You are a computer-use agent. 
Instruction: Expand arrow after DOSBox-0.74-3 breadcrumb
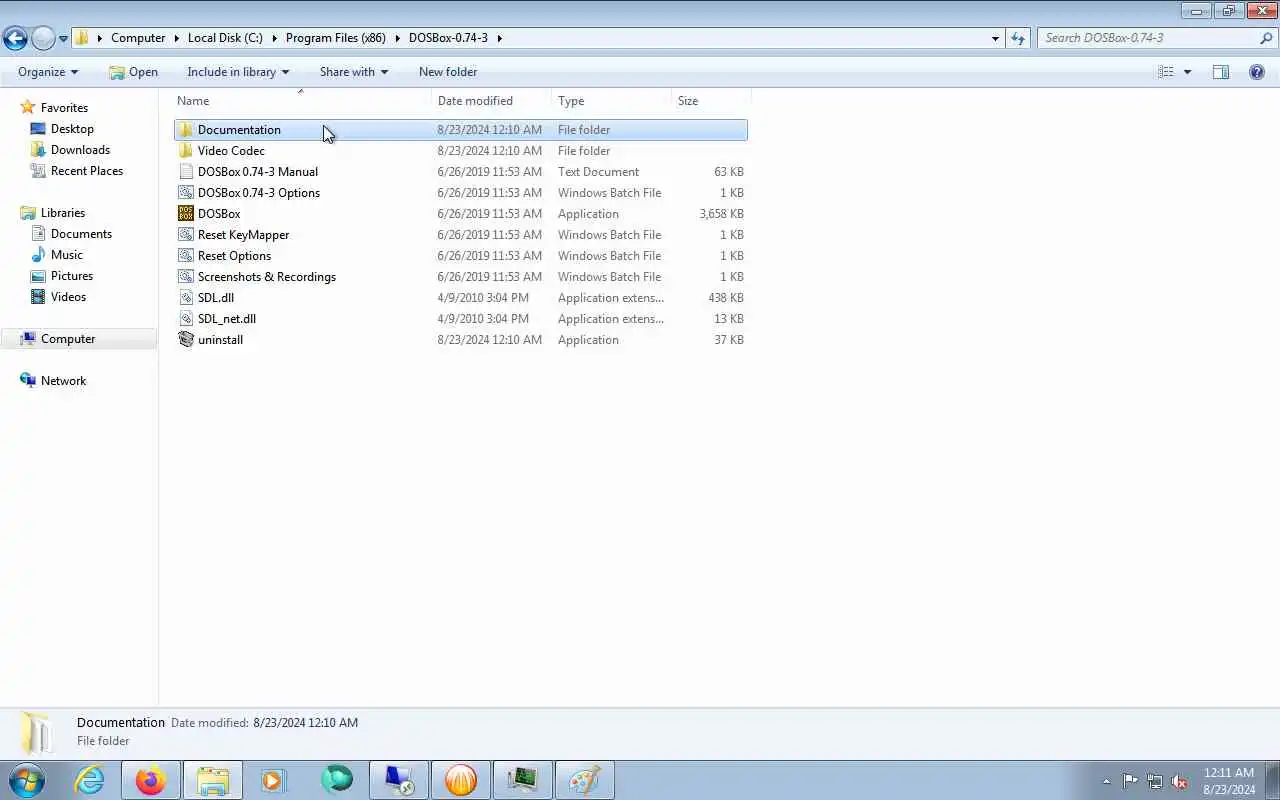click(499, 38)
